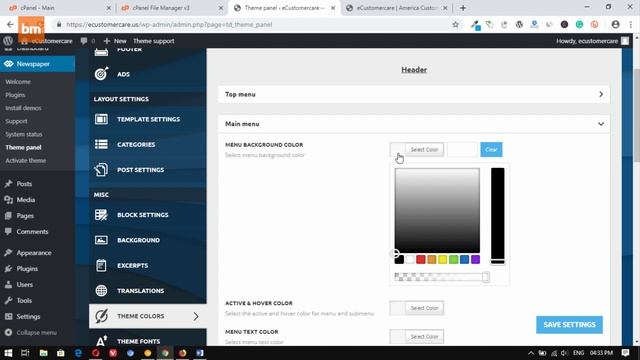This screenshot has width=640, height=360.
Task: Open Theme support link in admin bar
Action: tap(153, 41)
